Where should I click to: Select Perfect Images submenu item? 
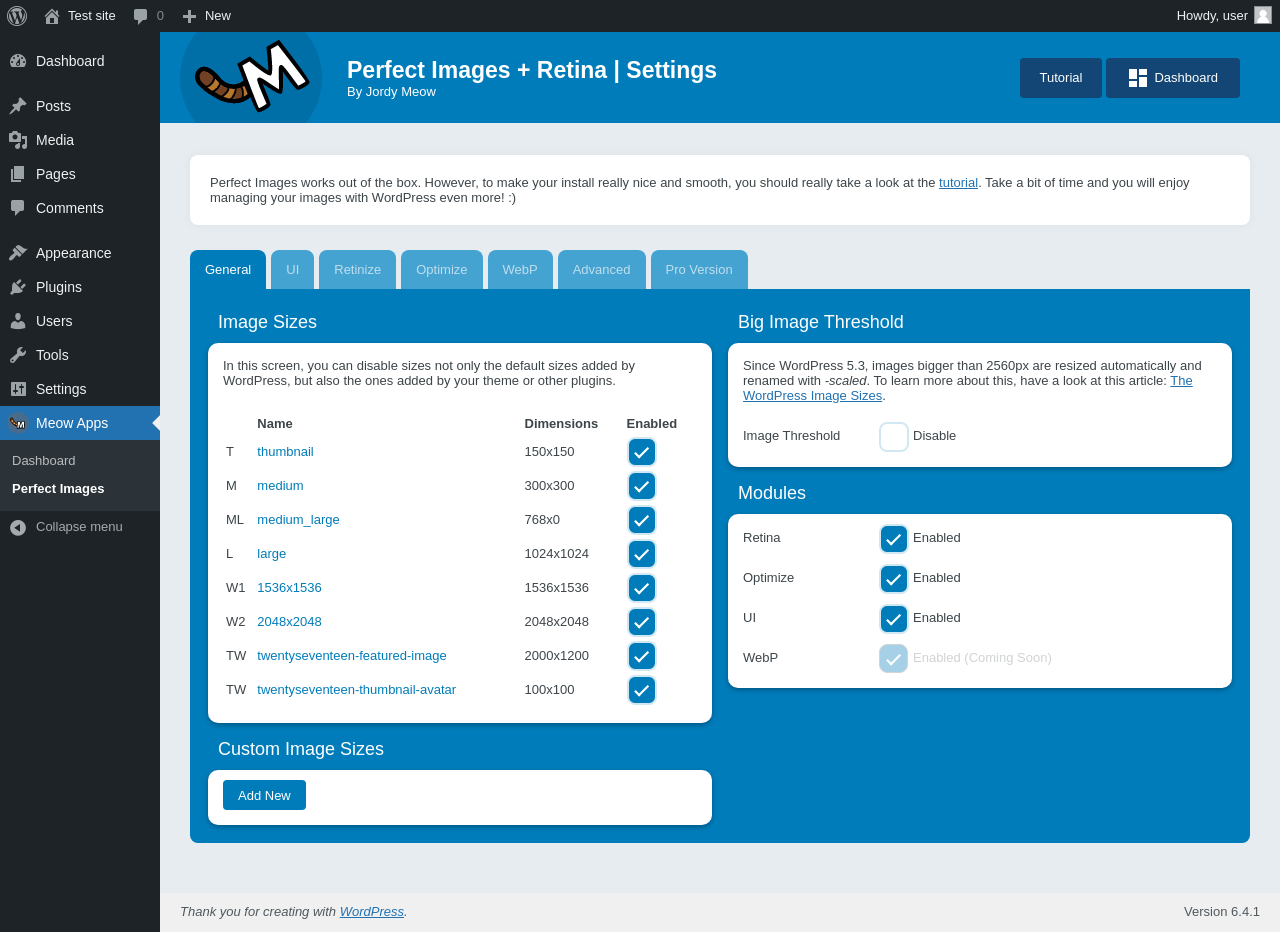click(80, 489)
